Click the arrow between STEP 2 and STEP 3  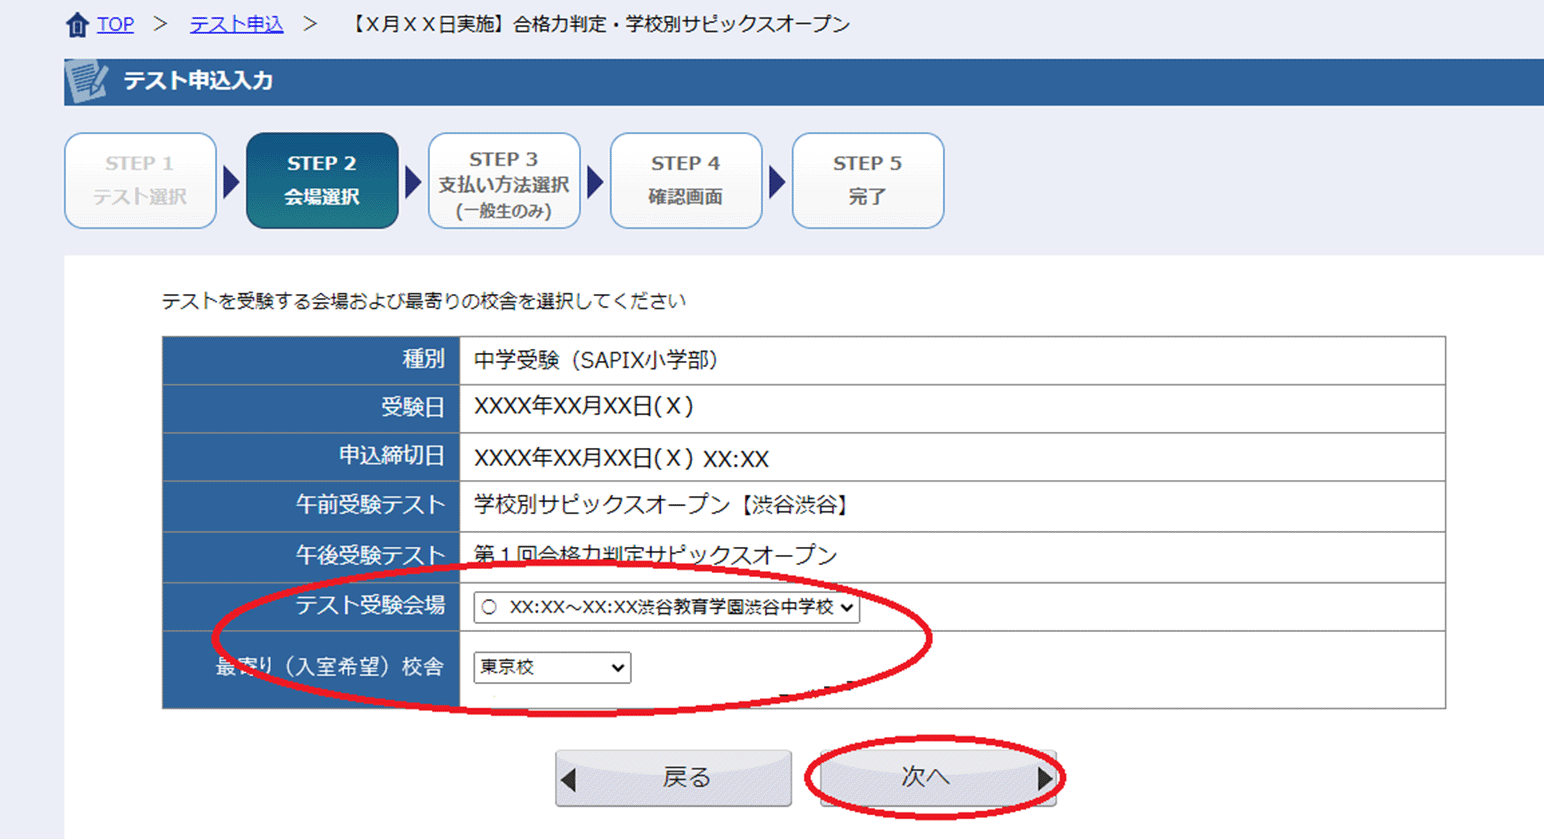413,182
